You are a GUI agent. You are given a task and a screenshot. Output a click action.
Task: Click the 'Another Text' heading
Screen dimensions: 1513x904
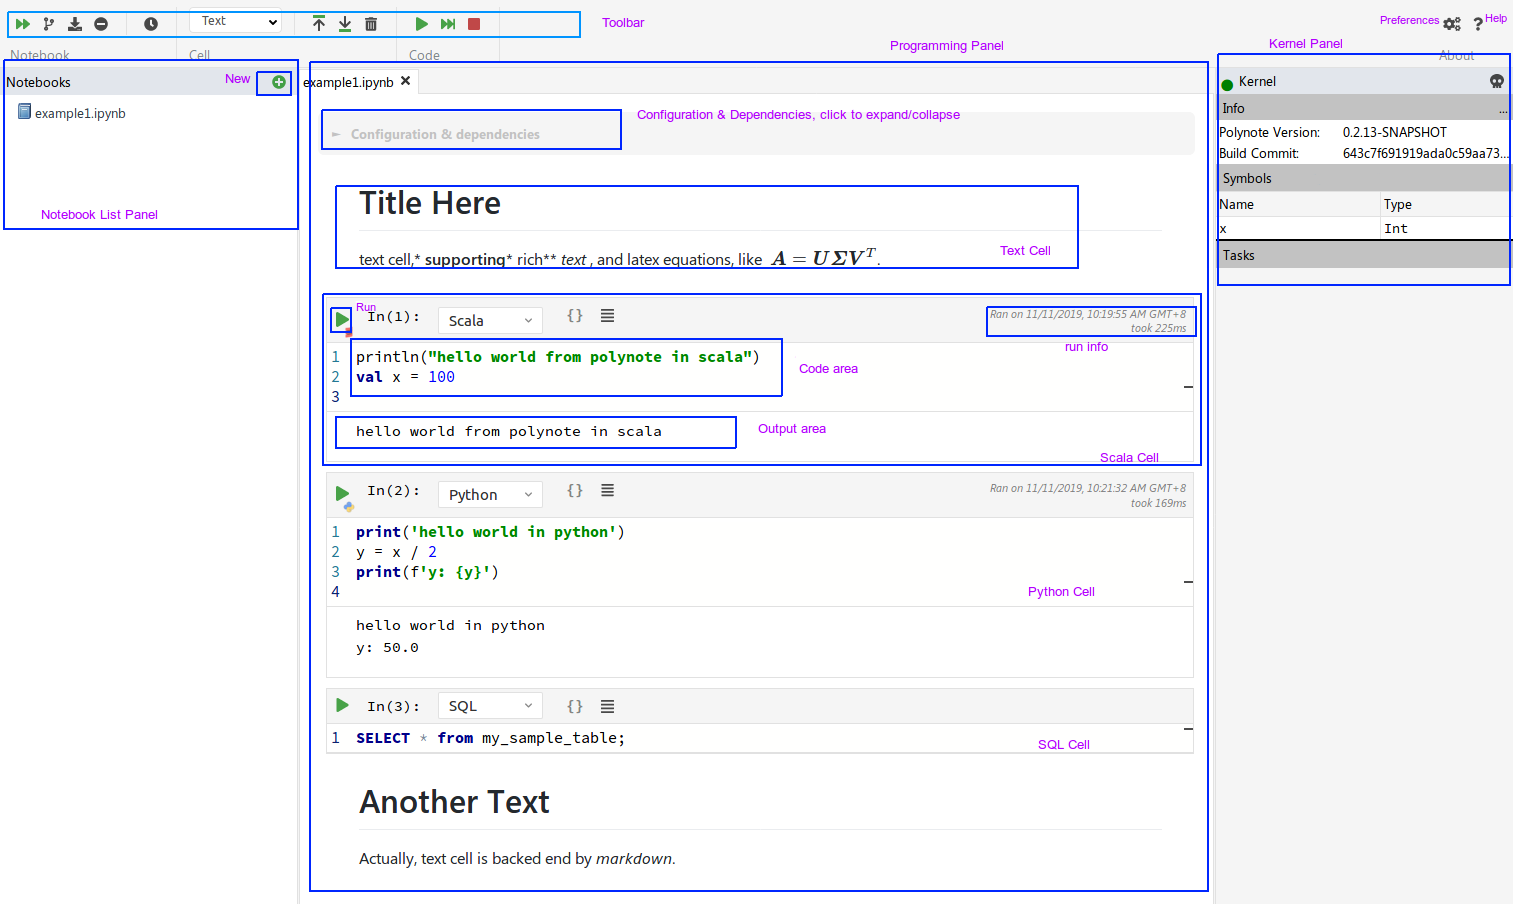[x=454, y=802]
